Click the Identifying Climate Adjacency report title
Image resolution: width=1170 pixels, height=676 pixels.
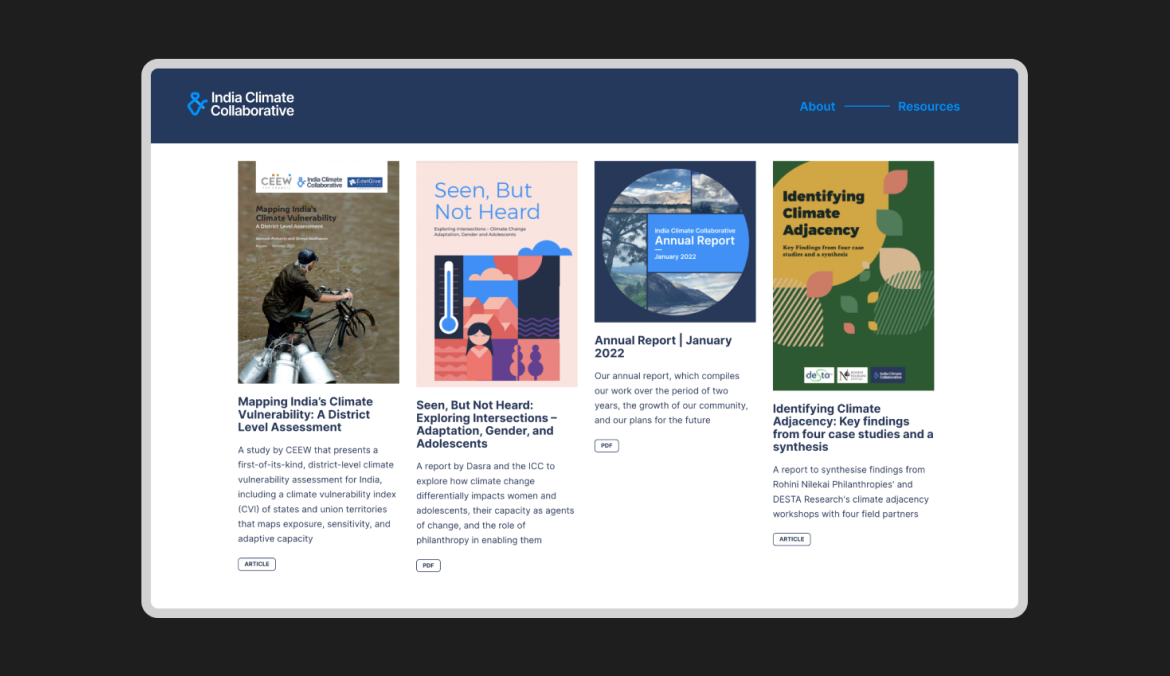click(x=853, y=428)
